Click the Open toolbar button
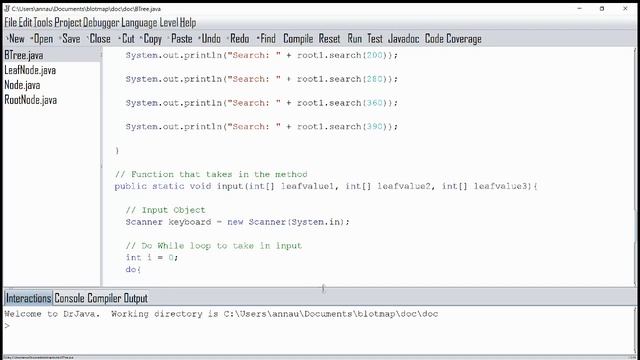The height and width of the screenshot is (360, 640). [x=42, y=39]
